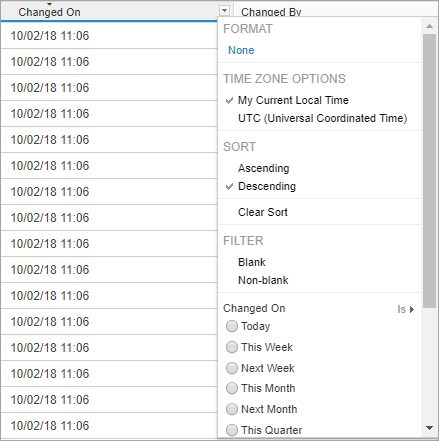
Task: Choose UTC (Universal Coordinated Time)
Action: pos(322,118)
